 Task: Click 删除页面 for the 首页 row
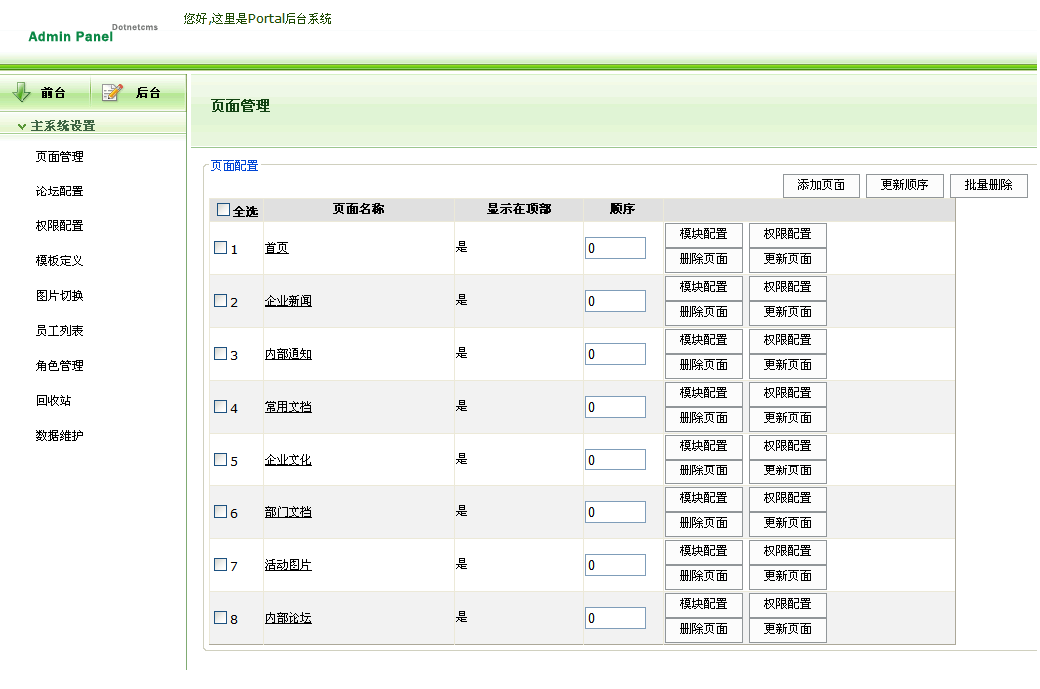point(704,260)
